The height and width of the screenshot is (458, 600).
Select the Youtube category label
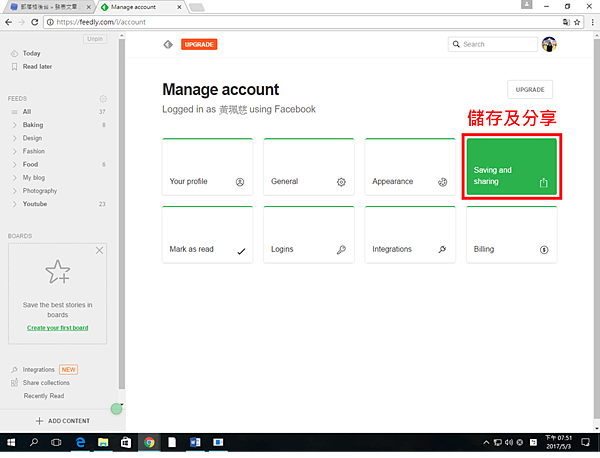[35, 204]
